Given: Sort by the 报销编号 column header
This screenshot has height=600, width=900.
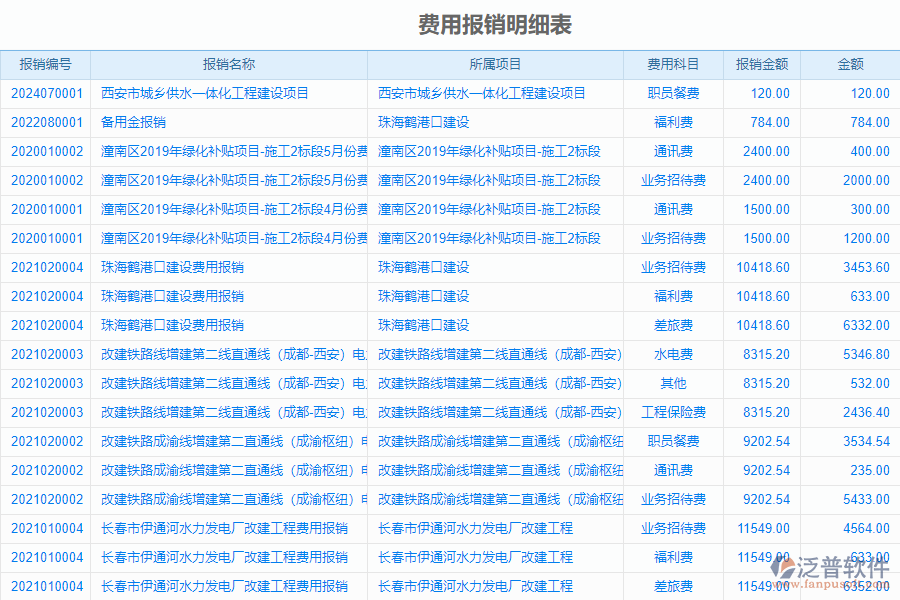Looking at the screenshot, I should [47, 63].
